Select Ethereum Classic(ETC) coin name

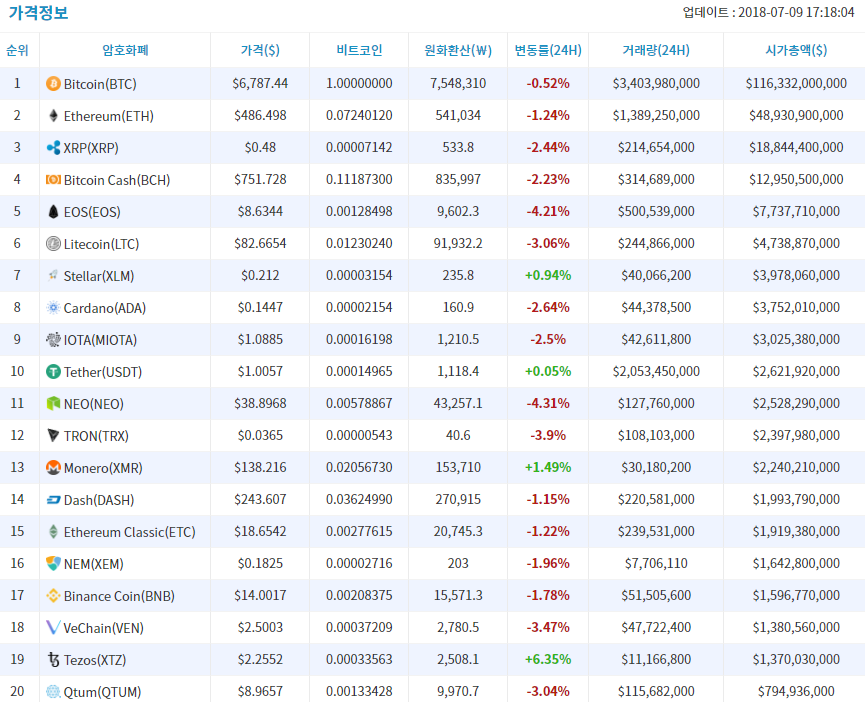[x=130, y=532]
